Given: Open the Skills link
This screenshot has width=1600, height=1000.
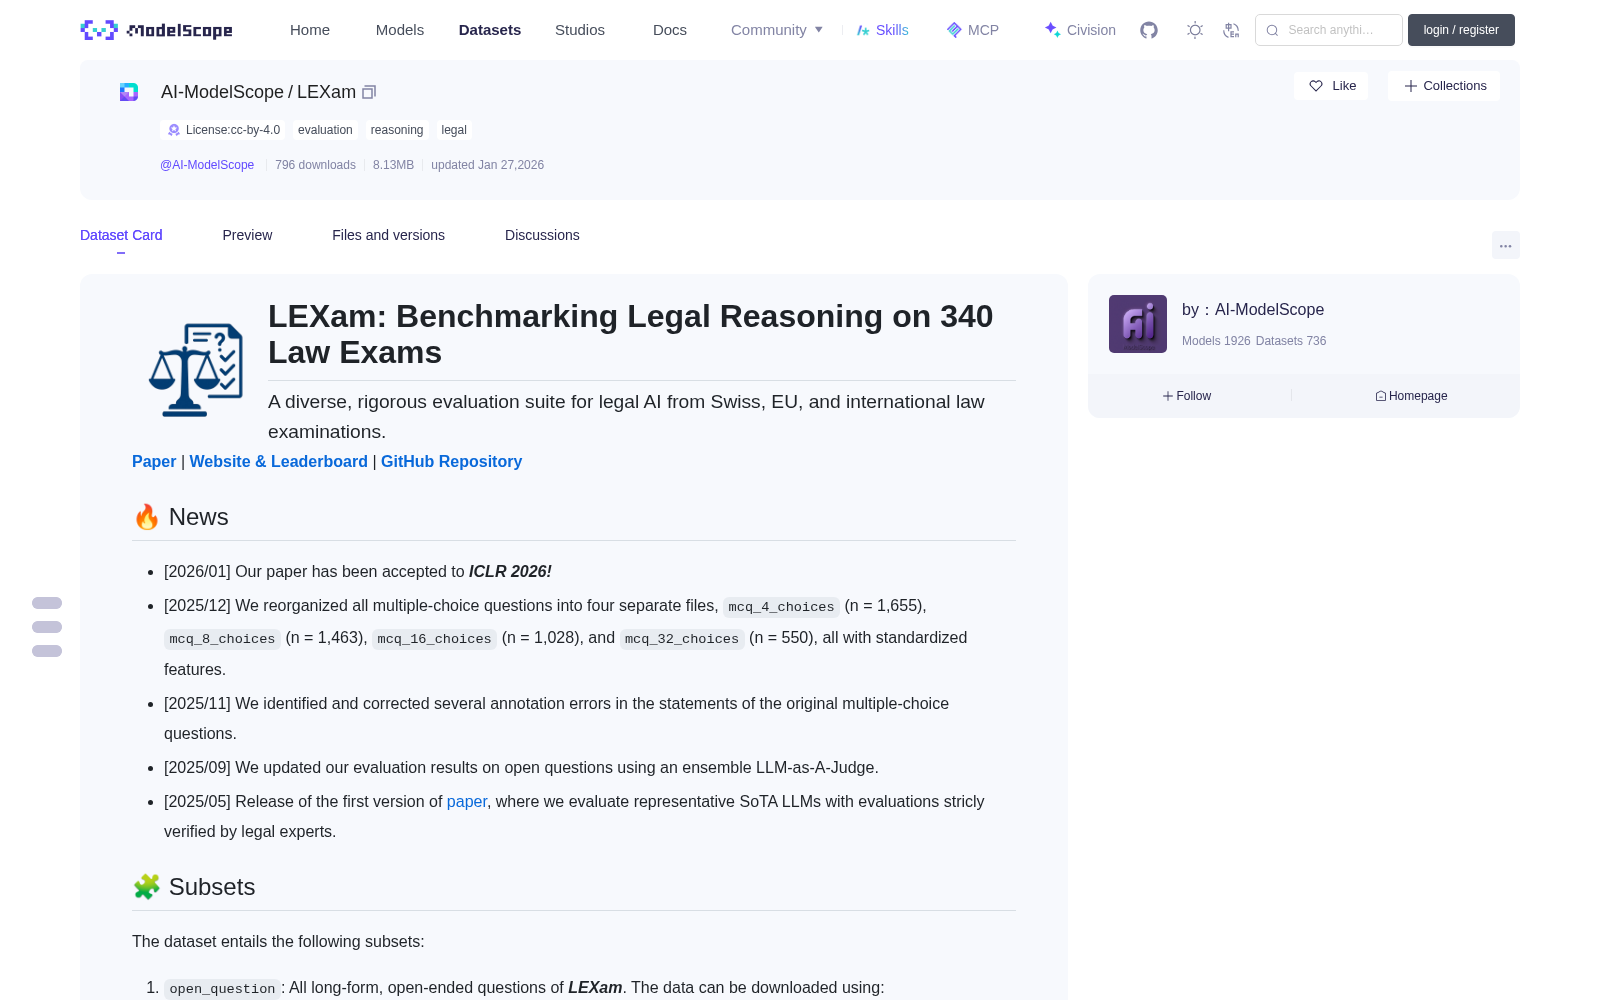Looking at the screenshot, I should click(x=882, y=30).
